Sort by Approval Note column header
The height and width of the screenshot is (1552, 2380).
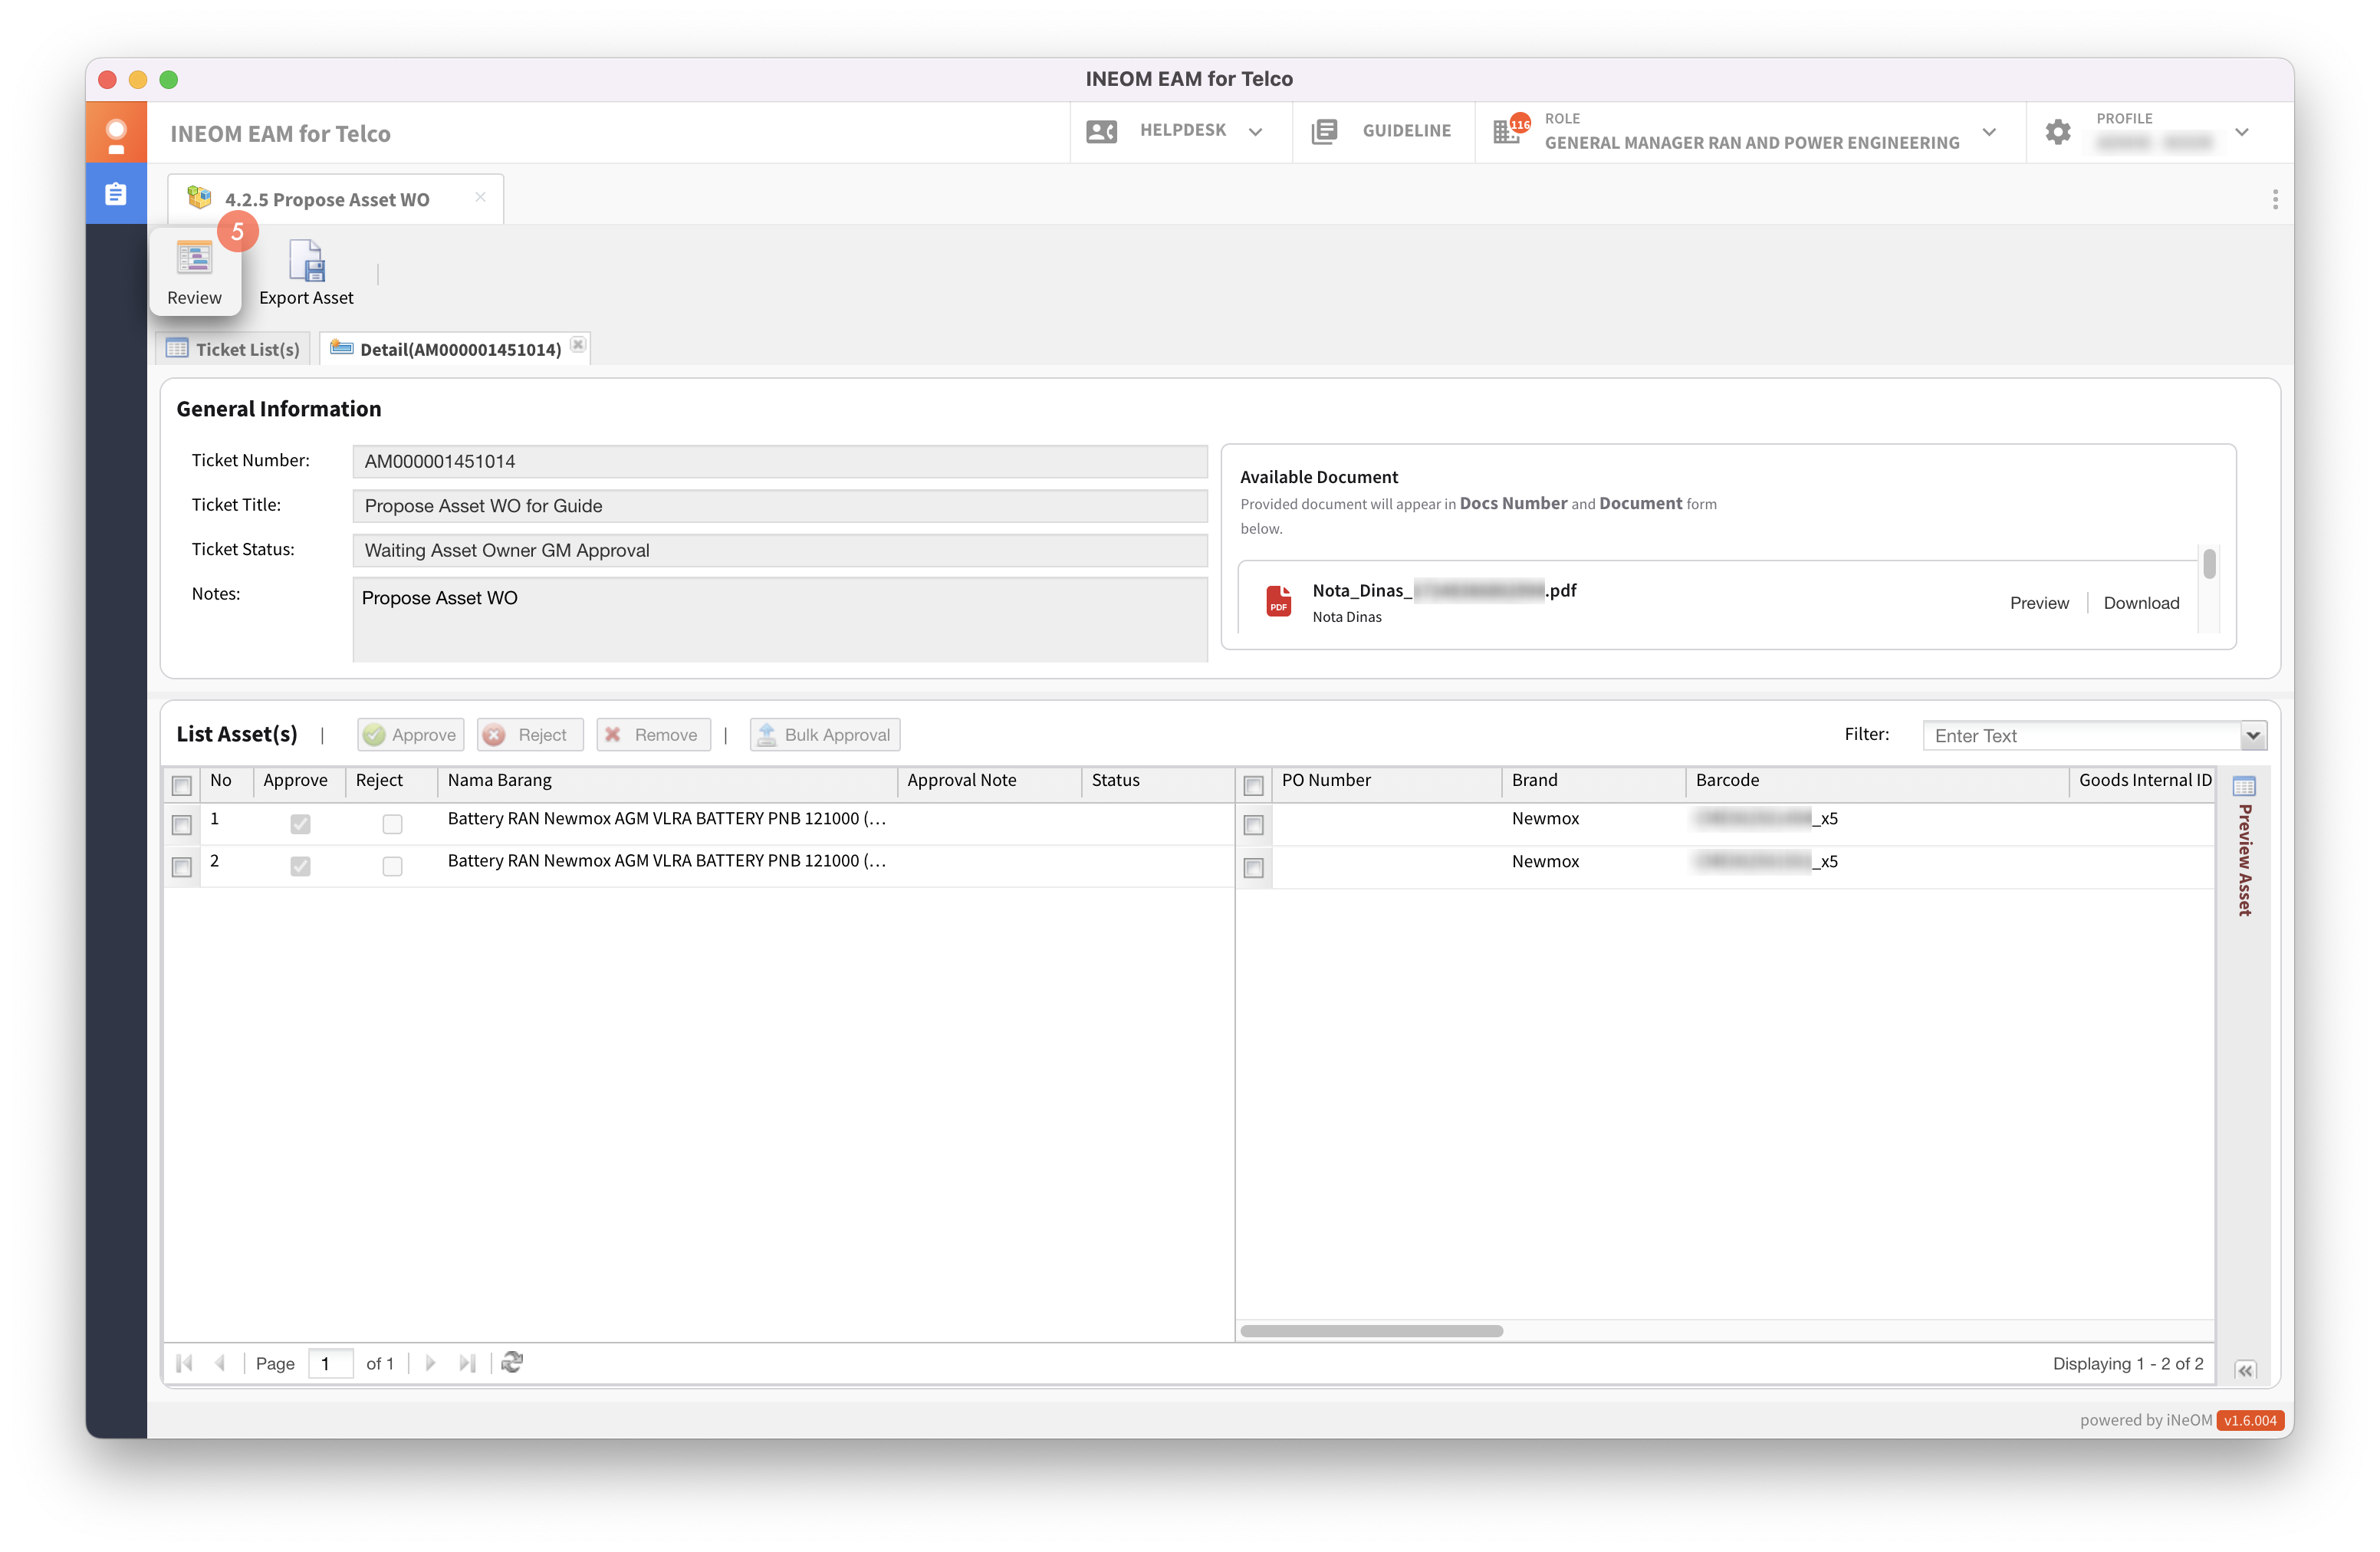pyautogui.click(x=989, y=781)
